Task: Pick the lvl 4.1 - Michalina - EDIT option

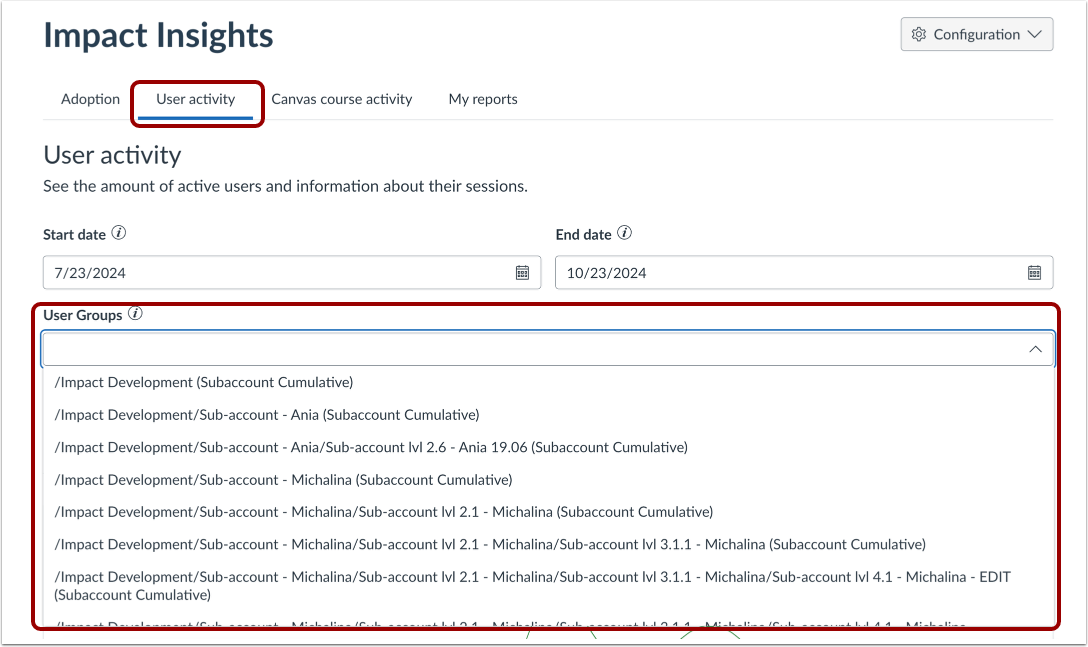Action: (548, 586)
